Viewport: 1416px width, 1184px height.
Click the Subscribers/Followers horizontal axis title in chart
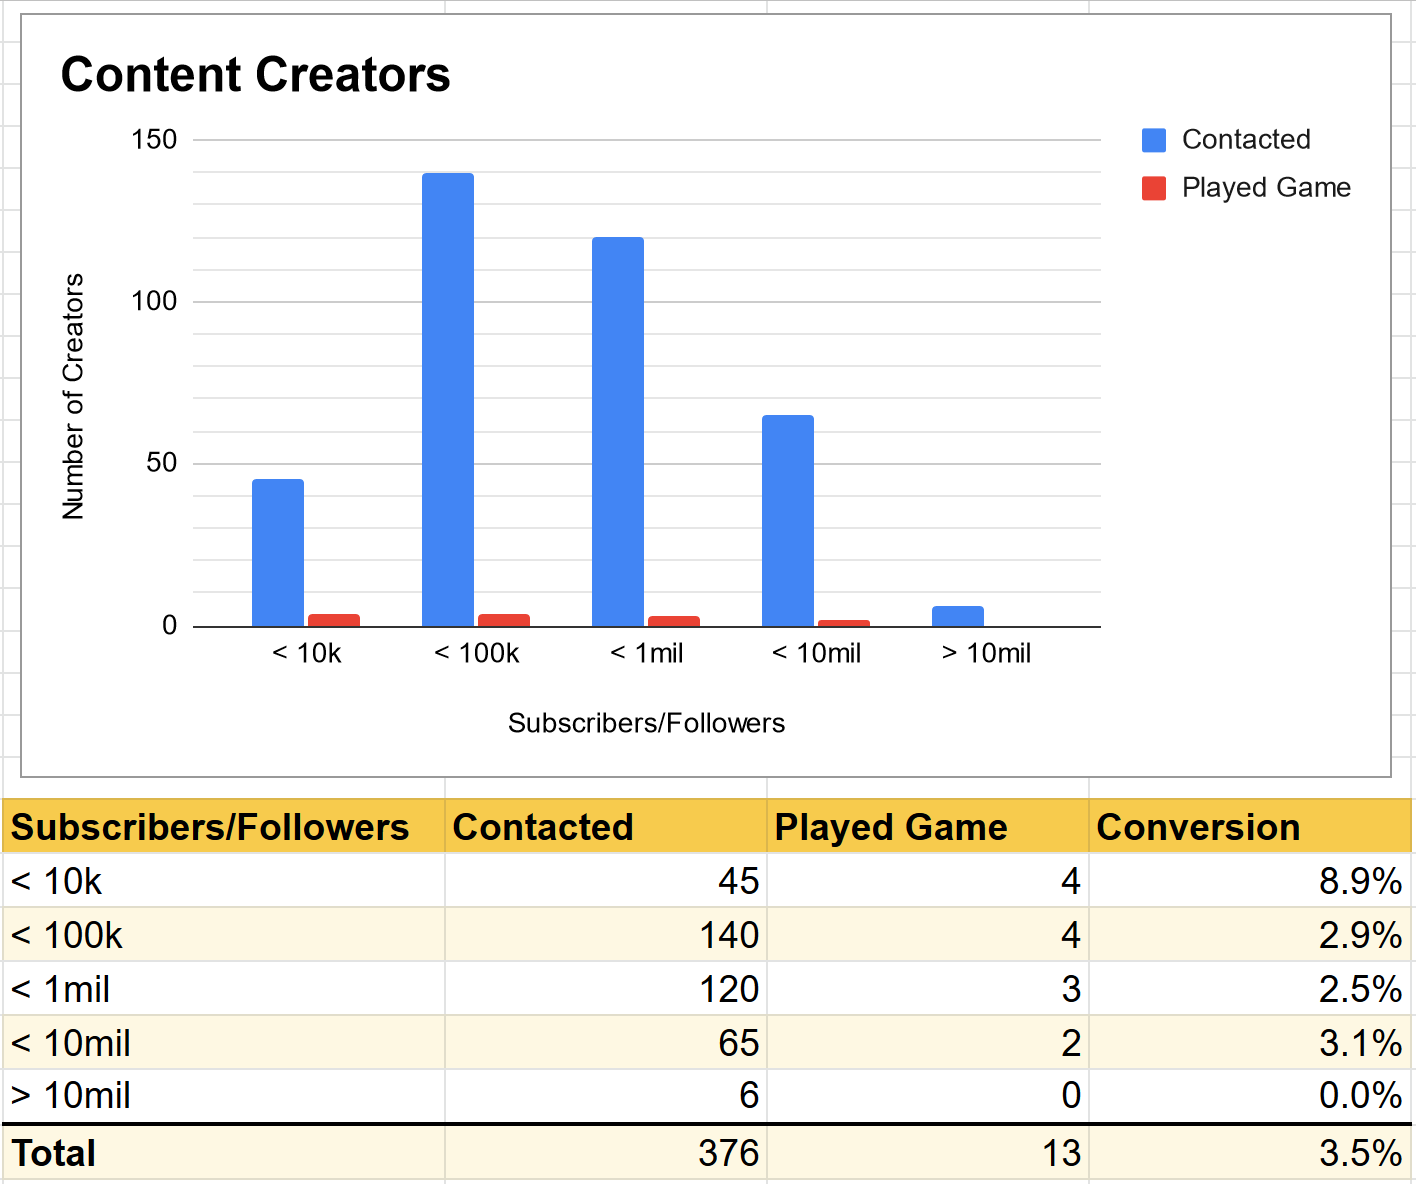[646, 723]
